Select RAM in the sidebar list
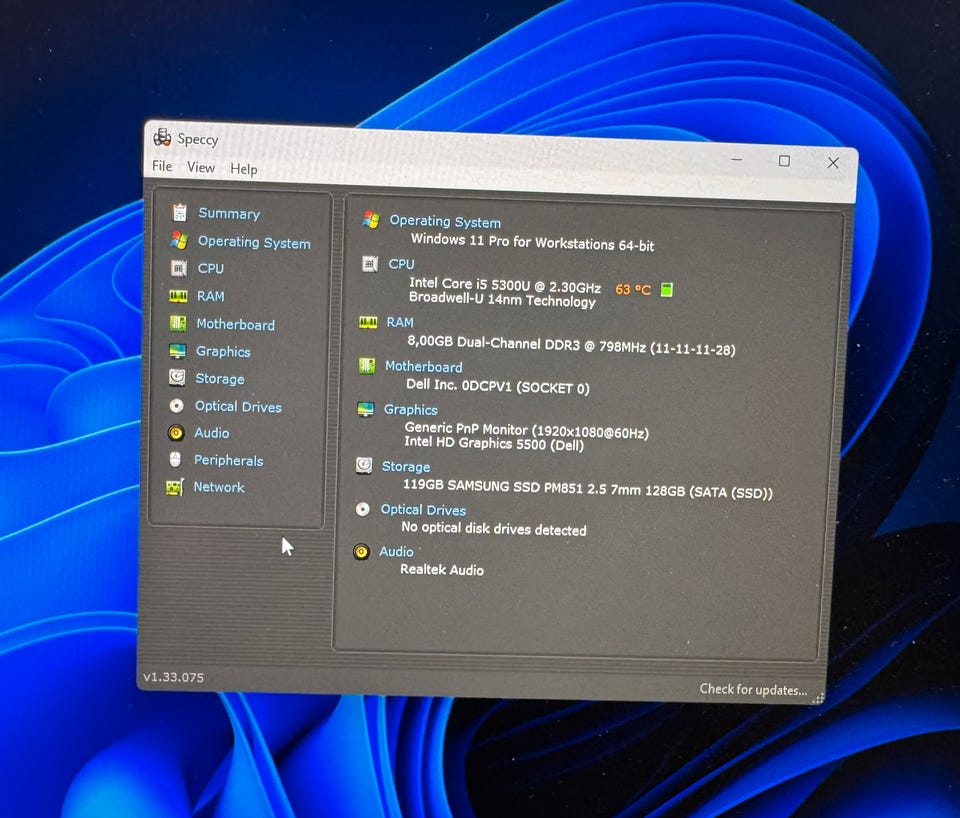 pyautogui.click(x=211, y=296)
